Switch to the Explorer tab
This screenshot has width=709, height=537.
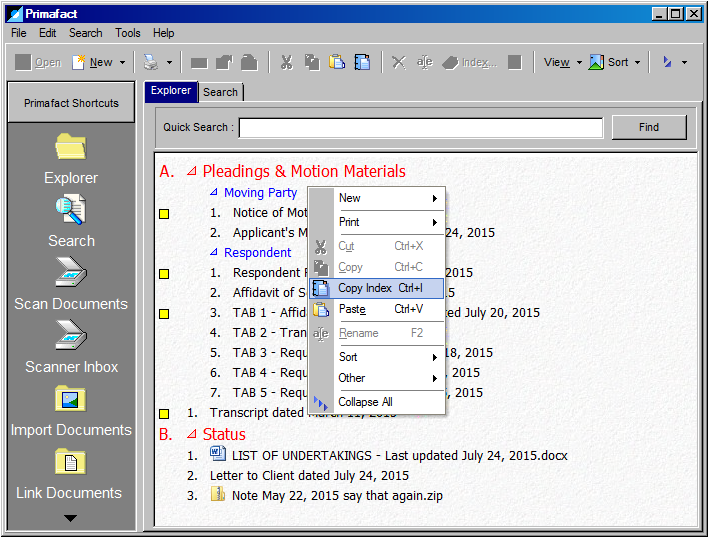pos(171,91)
